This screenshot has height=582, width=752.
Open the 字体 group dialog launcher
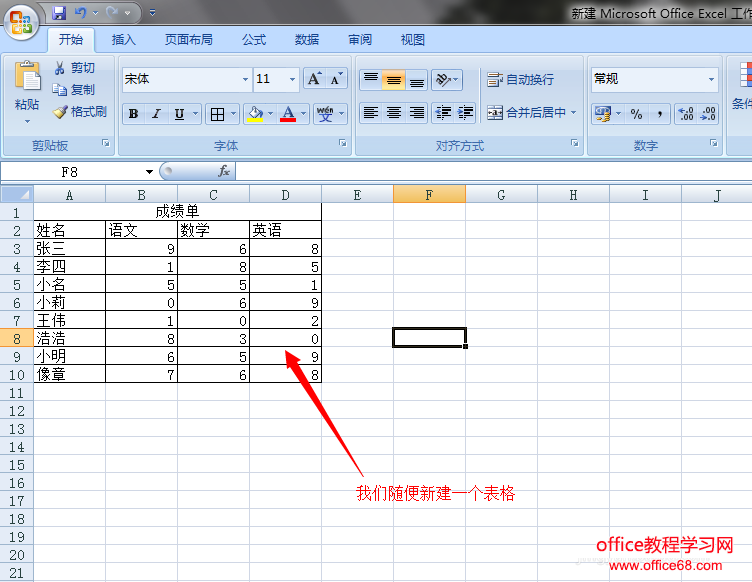[342, 143]
